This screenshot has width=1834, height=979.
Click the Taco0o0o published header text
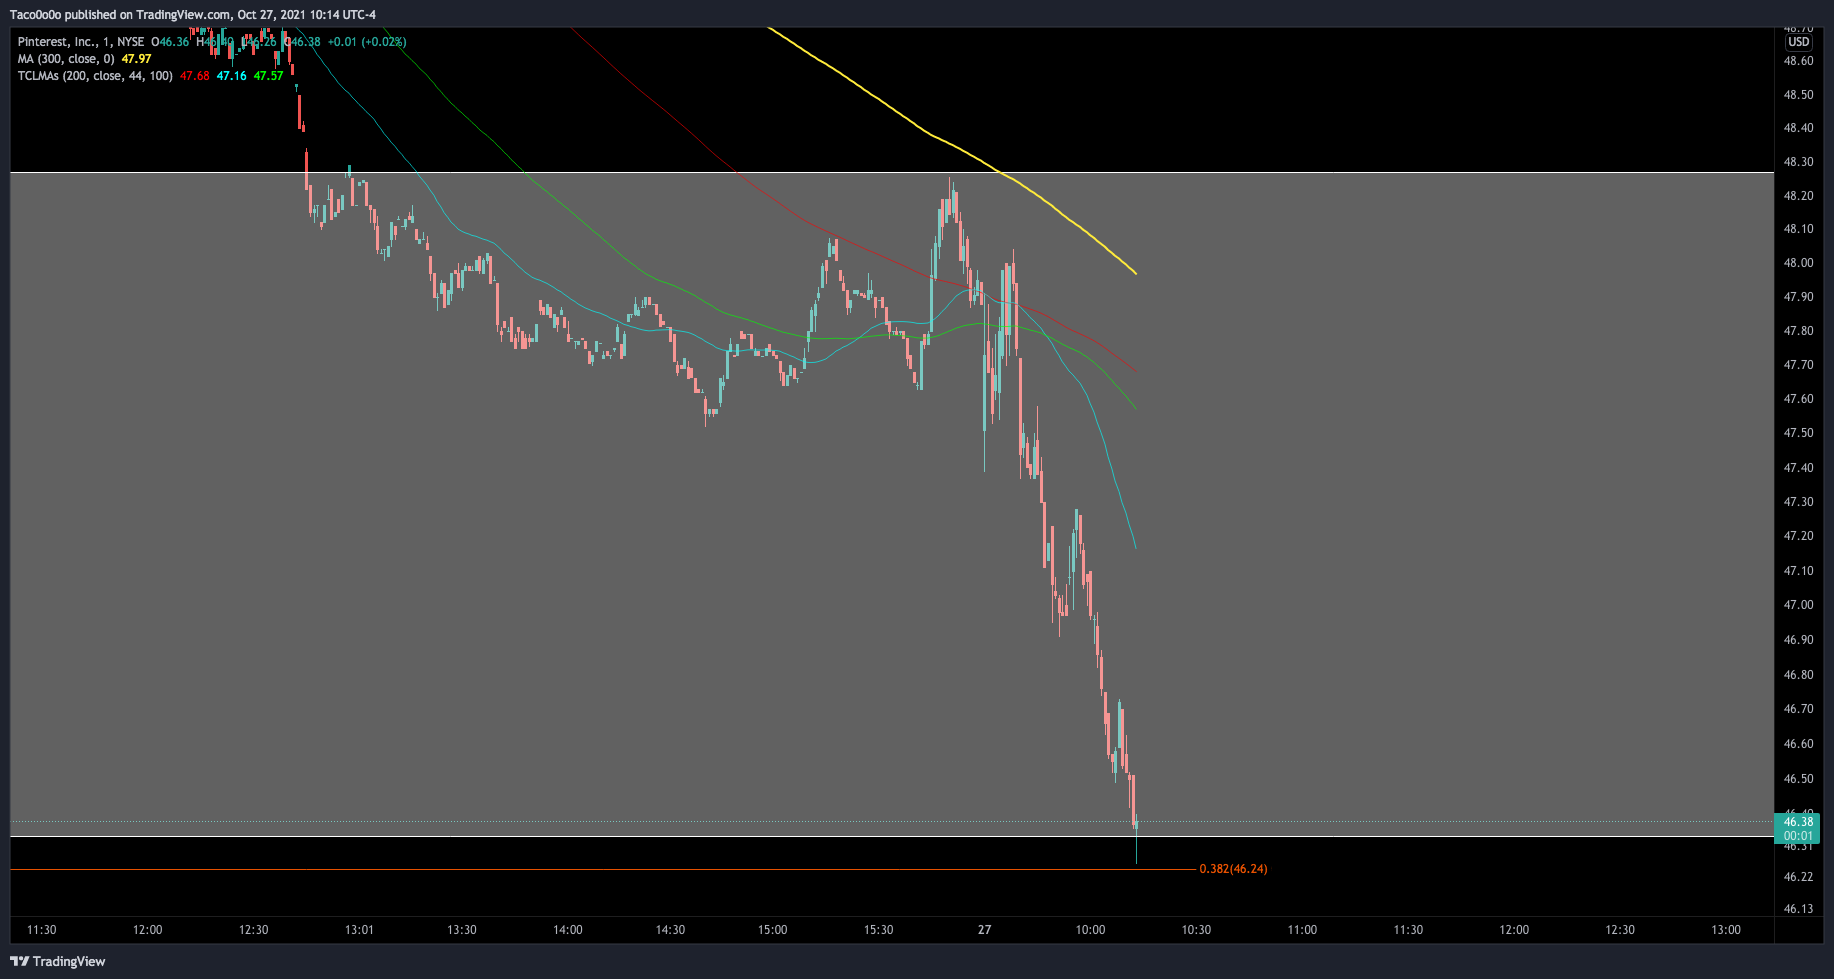[x=193, y=14]
